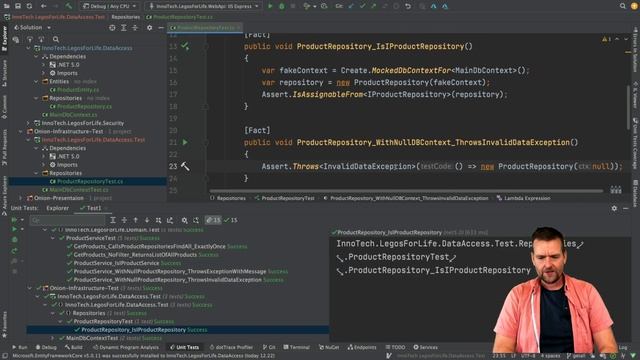Click the Save All icon in top toolbar
Viewport: 640px width, 360px height.
point(18,6)
